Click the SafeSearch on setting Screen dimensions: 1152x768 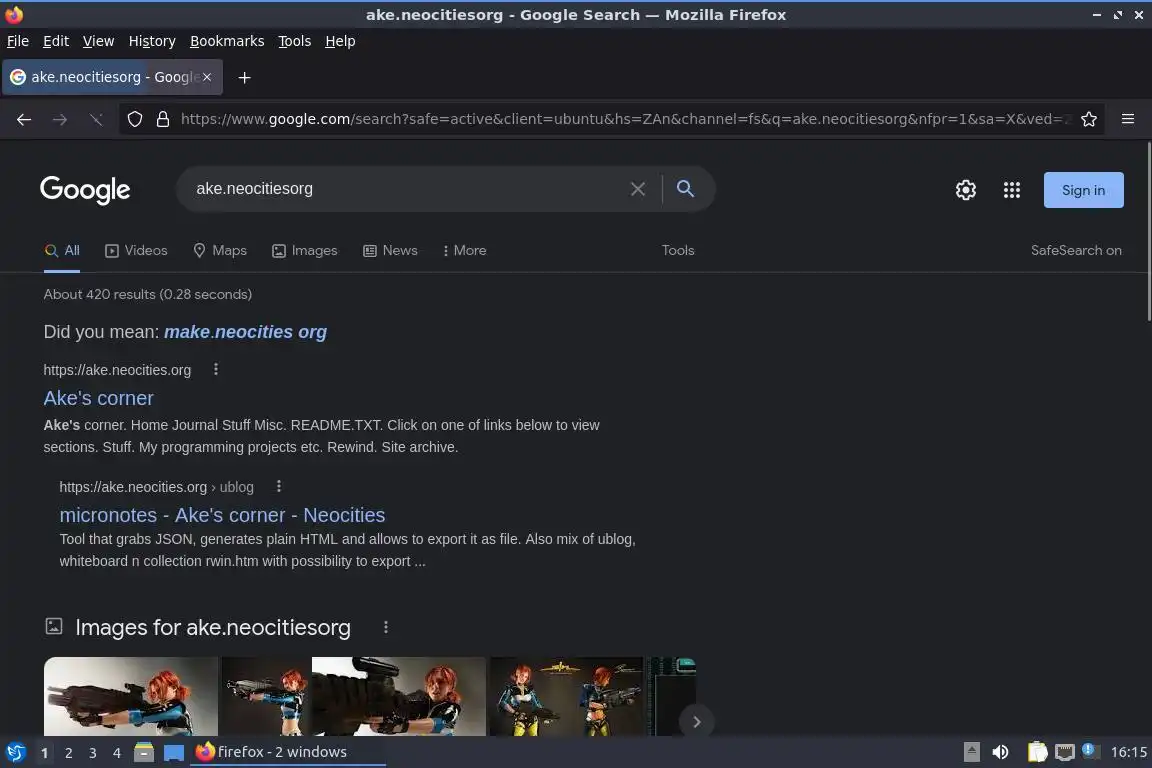[1076, 251]
